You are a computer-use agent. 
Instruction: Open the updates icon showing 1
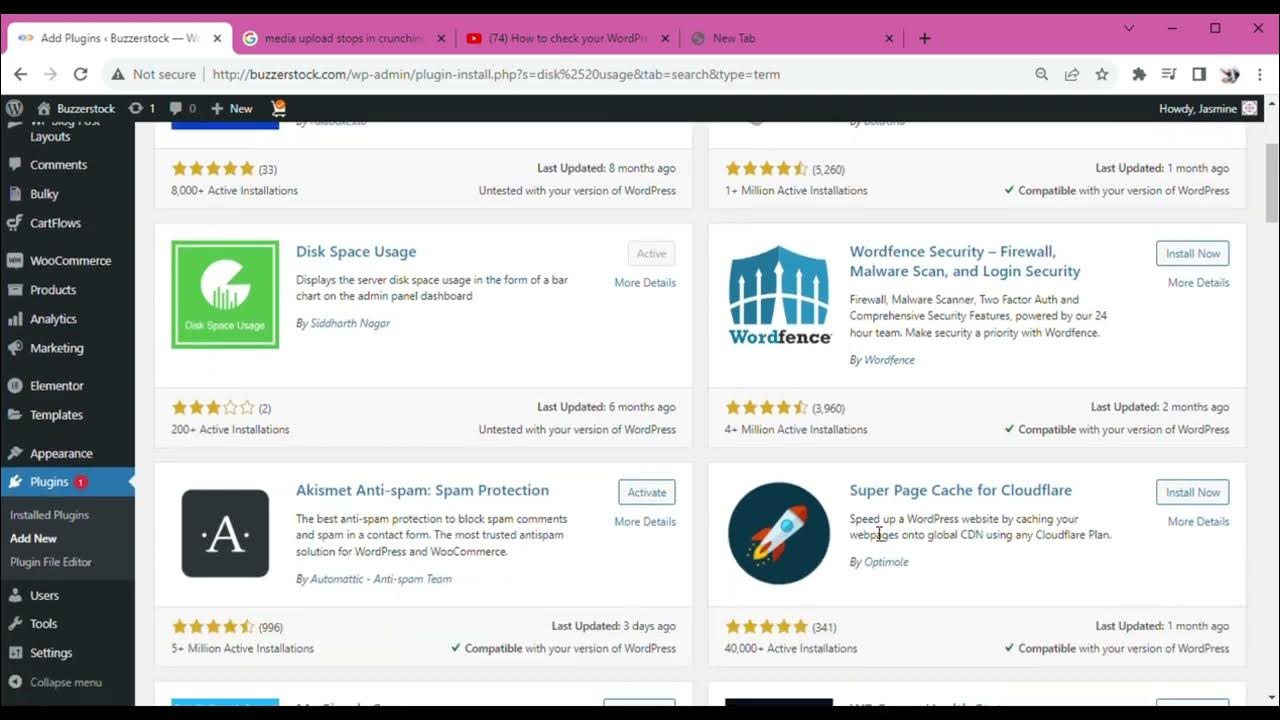coord(142,108)
